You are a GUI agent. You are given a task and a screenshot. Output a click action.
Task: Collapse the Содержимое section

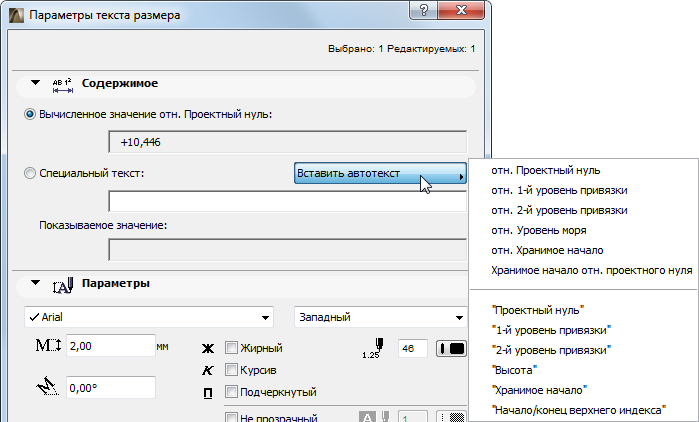click(36, 82)
